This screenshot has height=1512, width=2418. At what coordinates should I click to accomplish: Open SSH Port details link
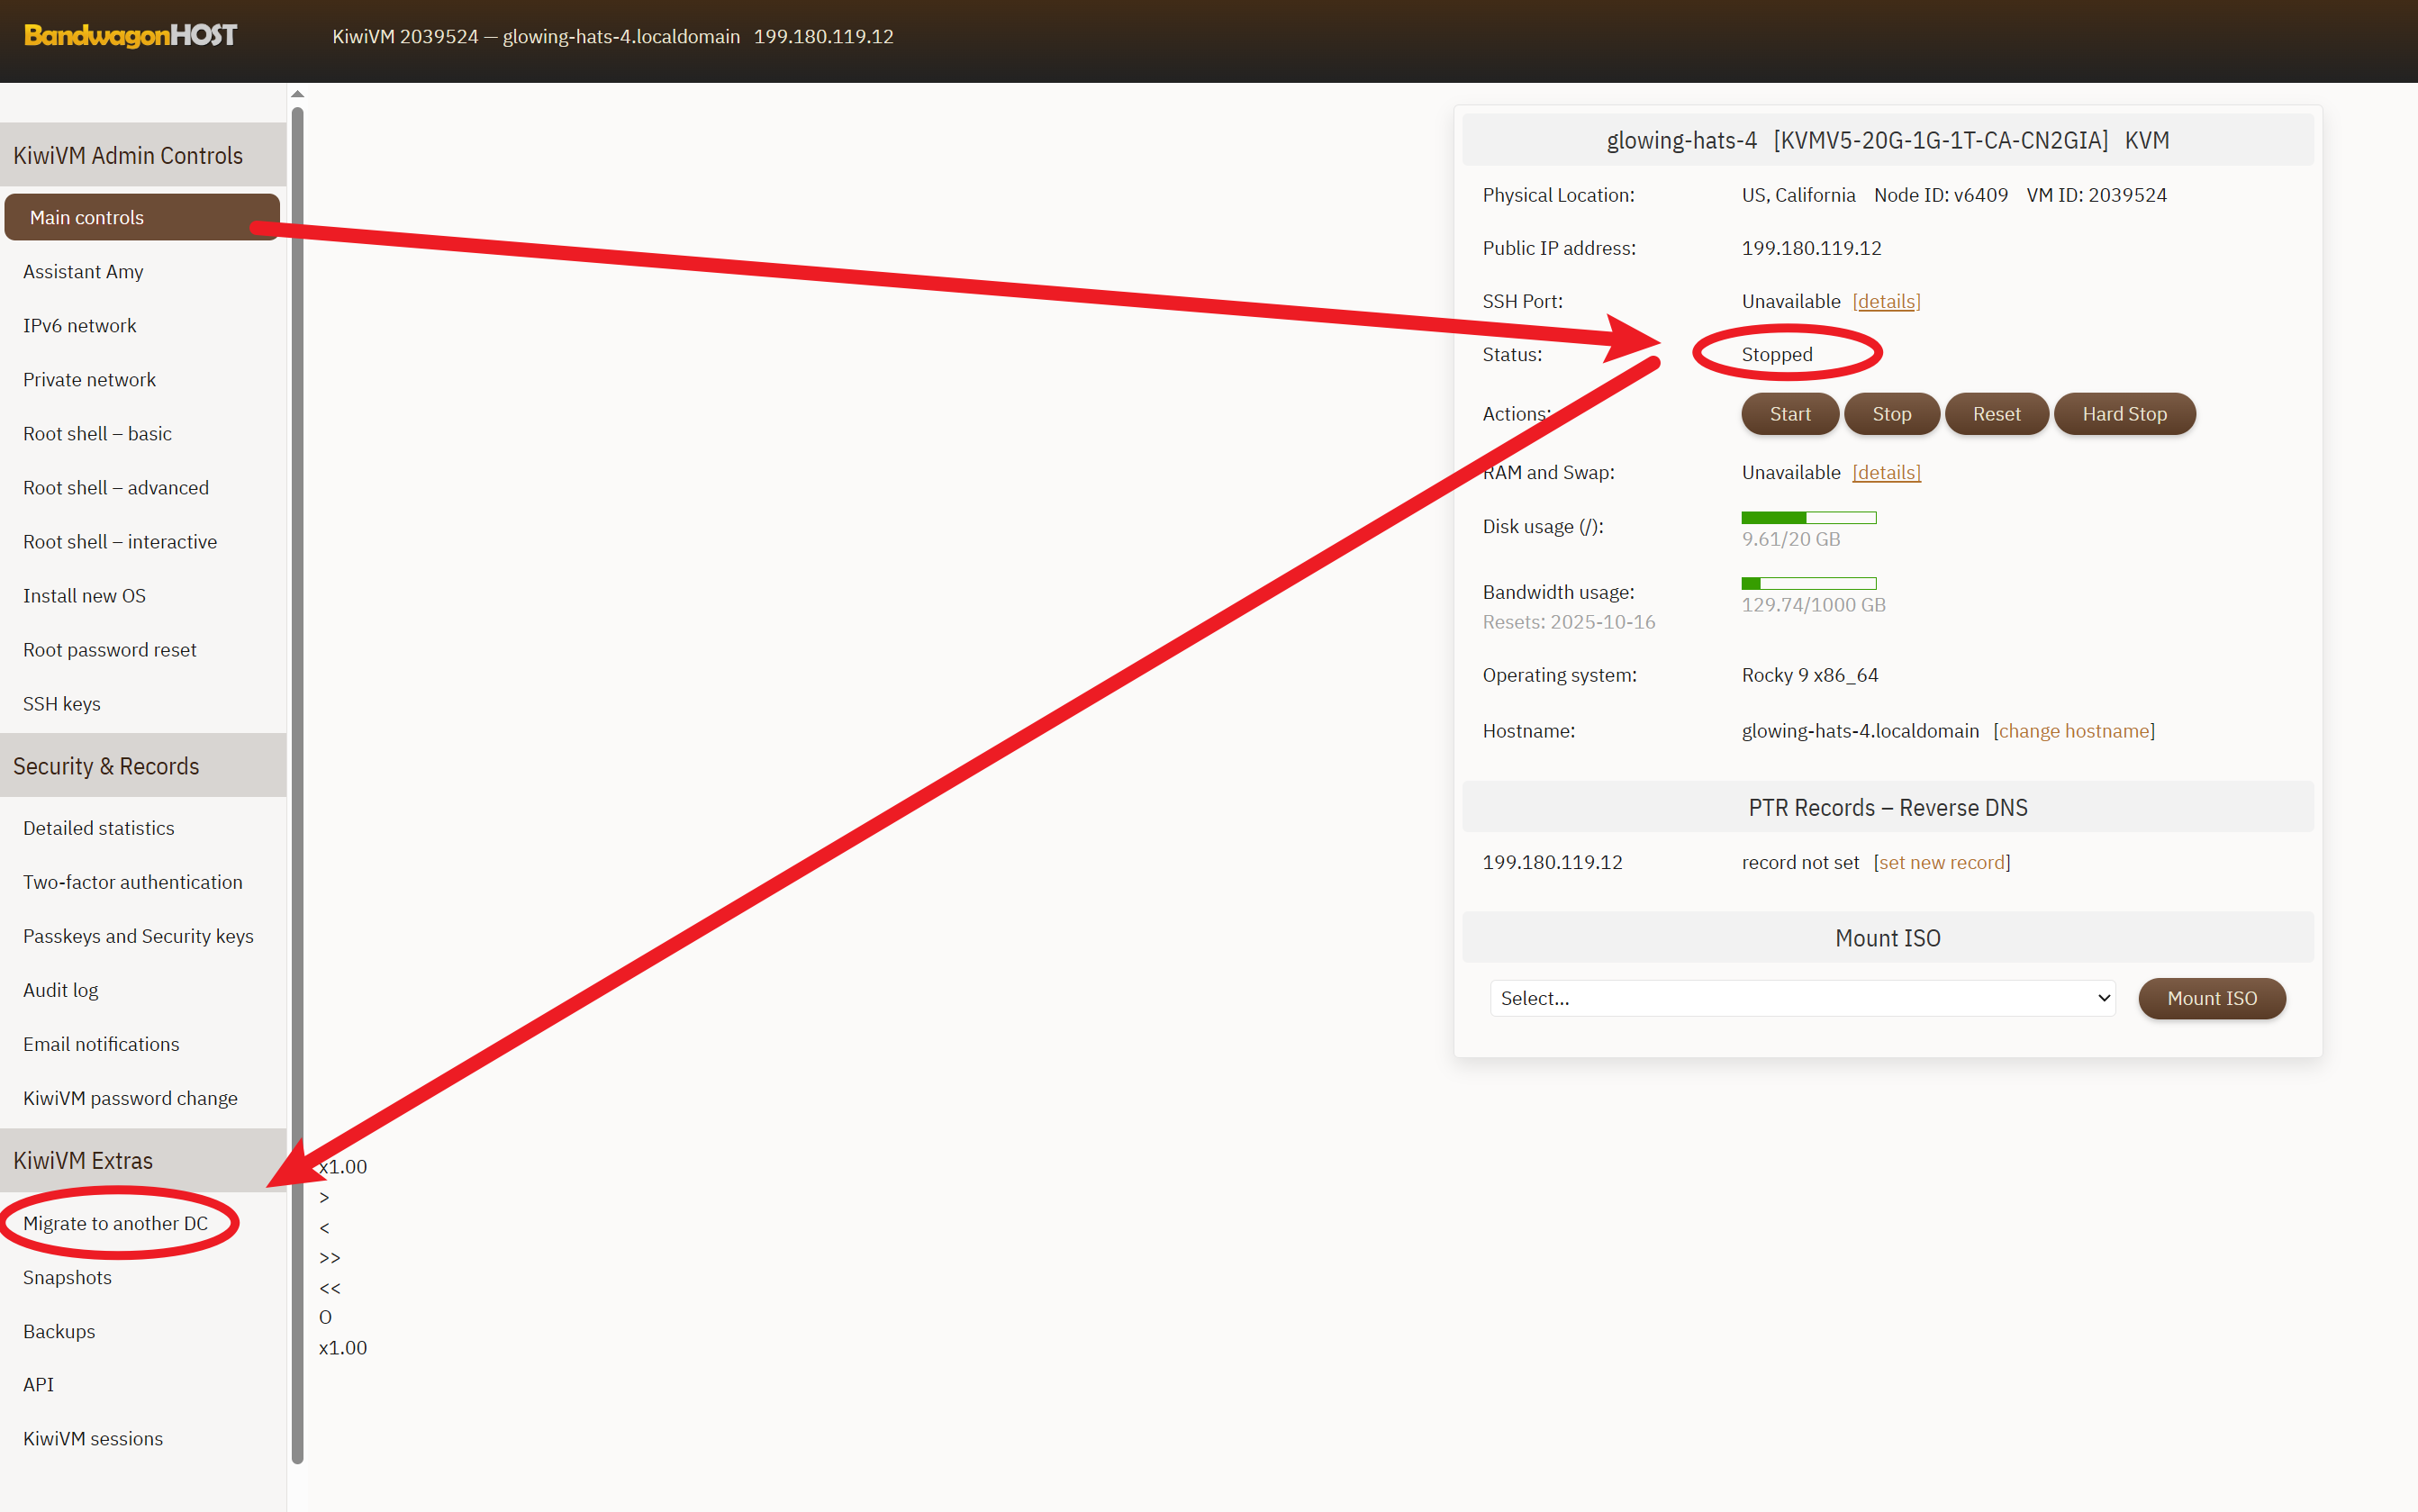1885,301
